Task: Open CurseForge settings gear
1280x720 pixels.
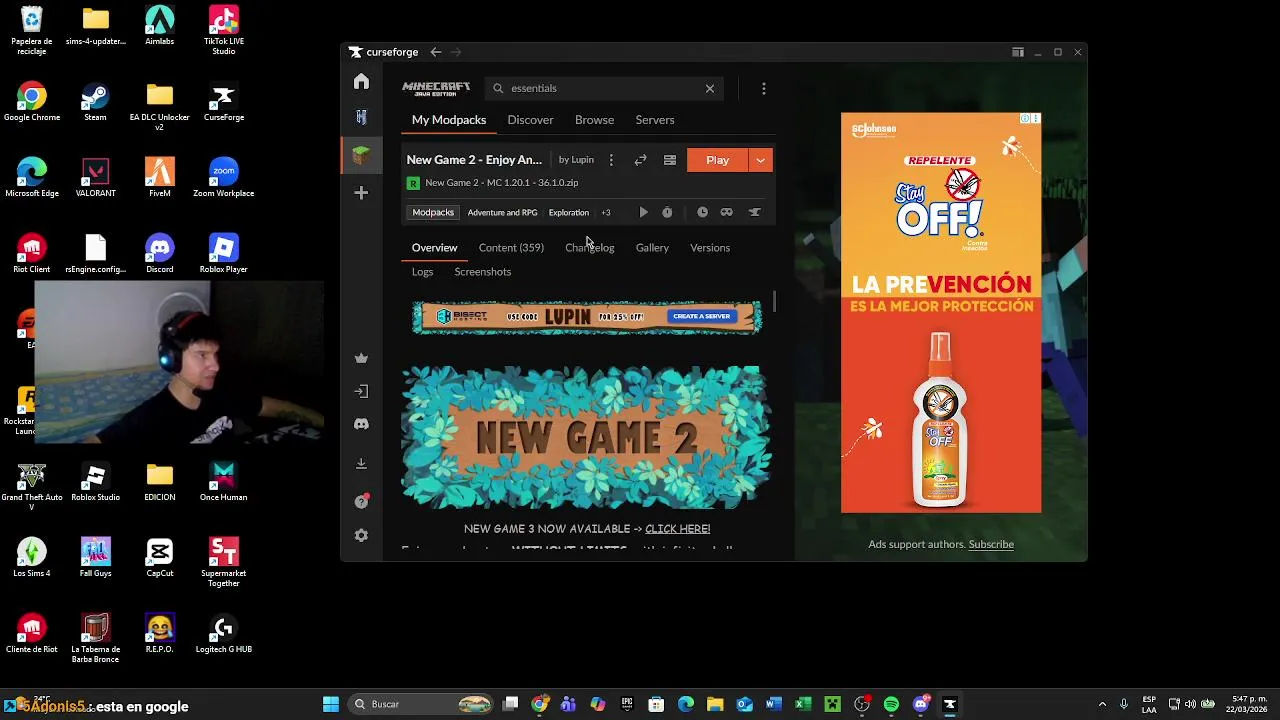Action: coord(361,535)
